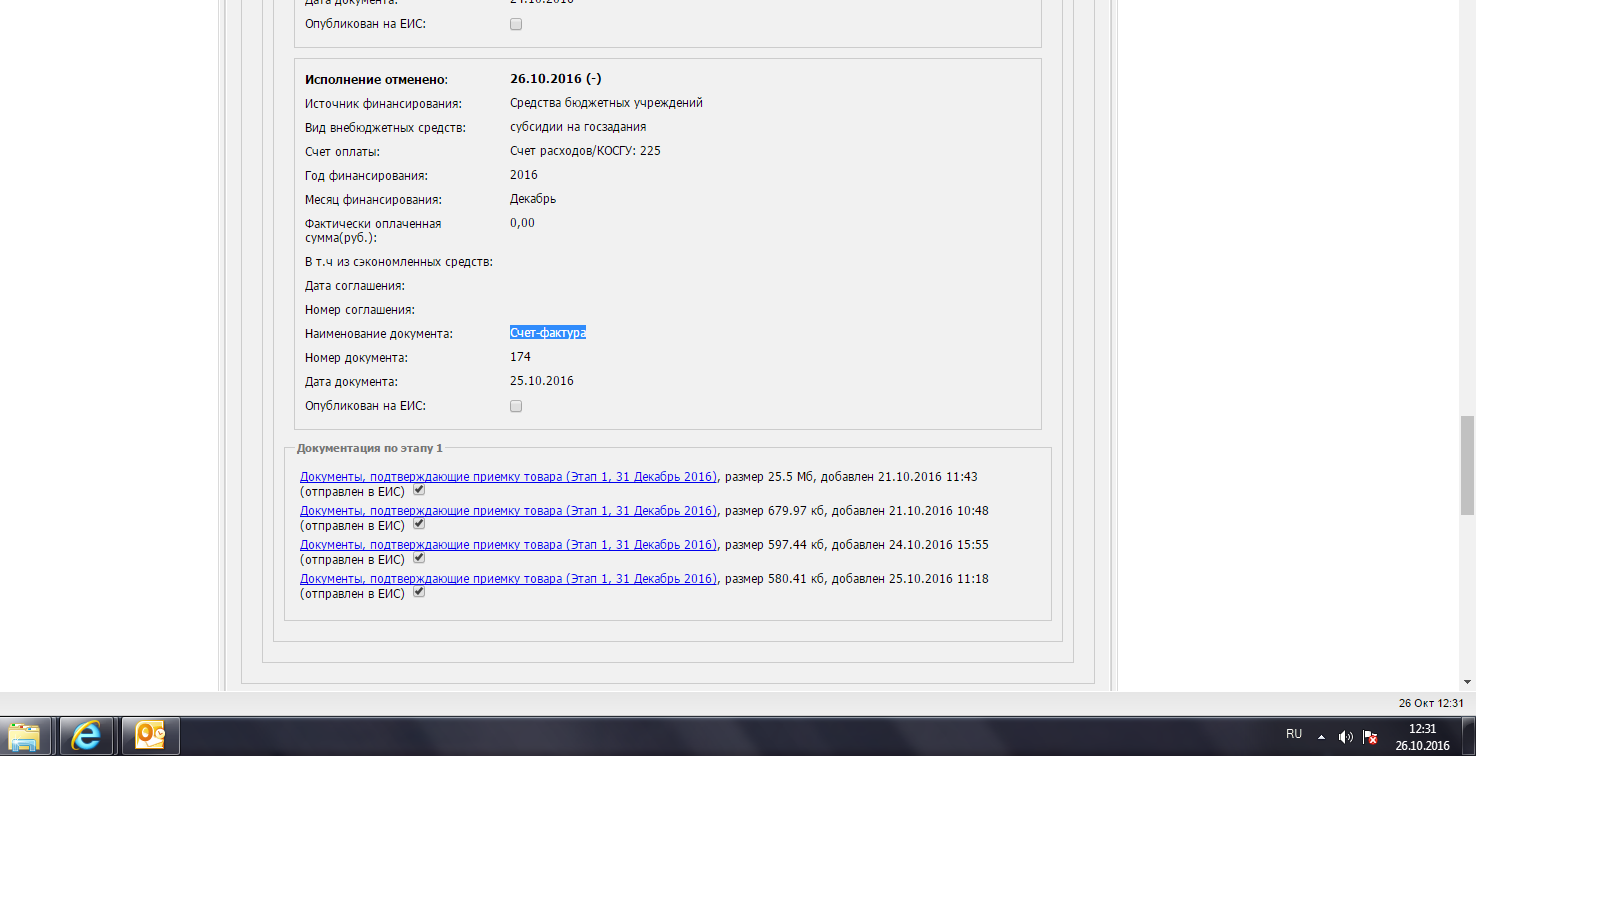
Task: Open document link added 21.10.2016 11:43
Action: tap(508, 477)
